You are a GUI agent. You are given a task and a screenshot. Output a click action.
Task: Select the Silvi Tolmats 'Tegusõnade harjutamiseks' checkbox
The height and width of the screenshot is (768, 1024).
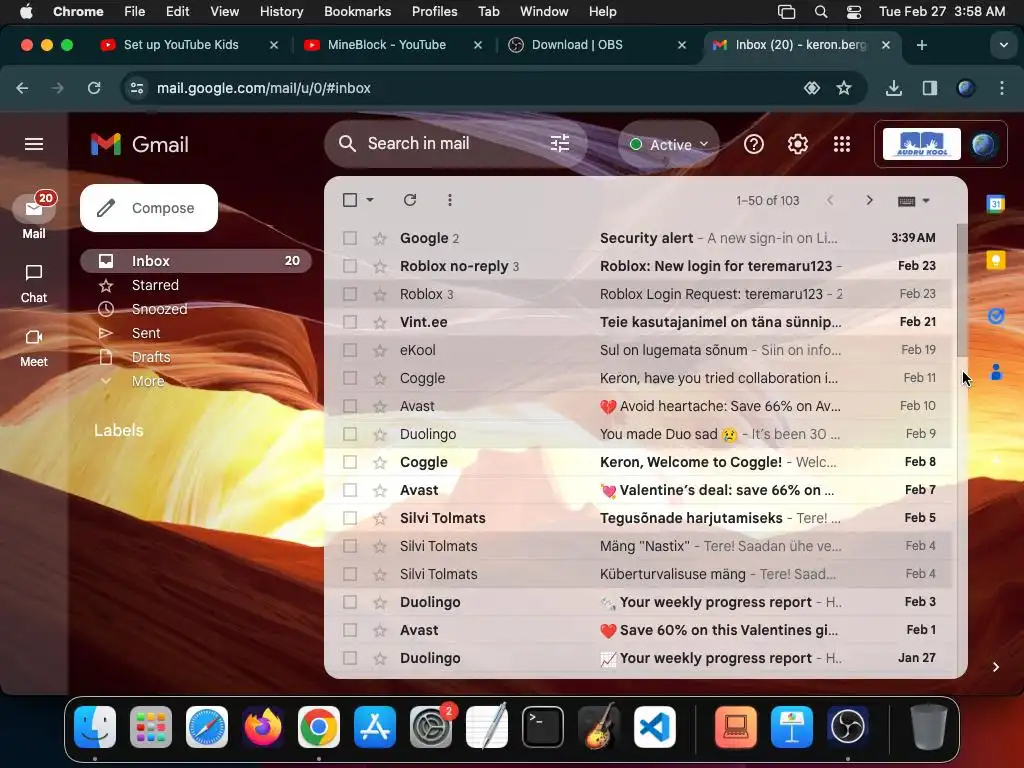coord(350,518)
